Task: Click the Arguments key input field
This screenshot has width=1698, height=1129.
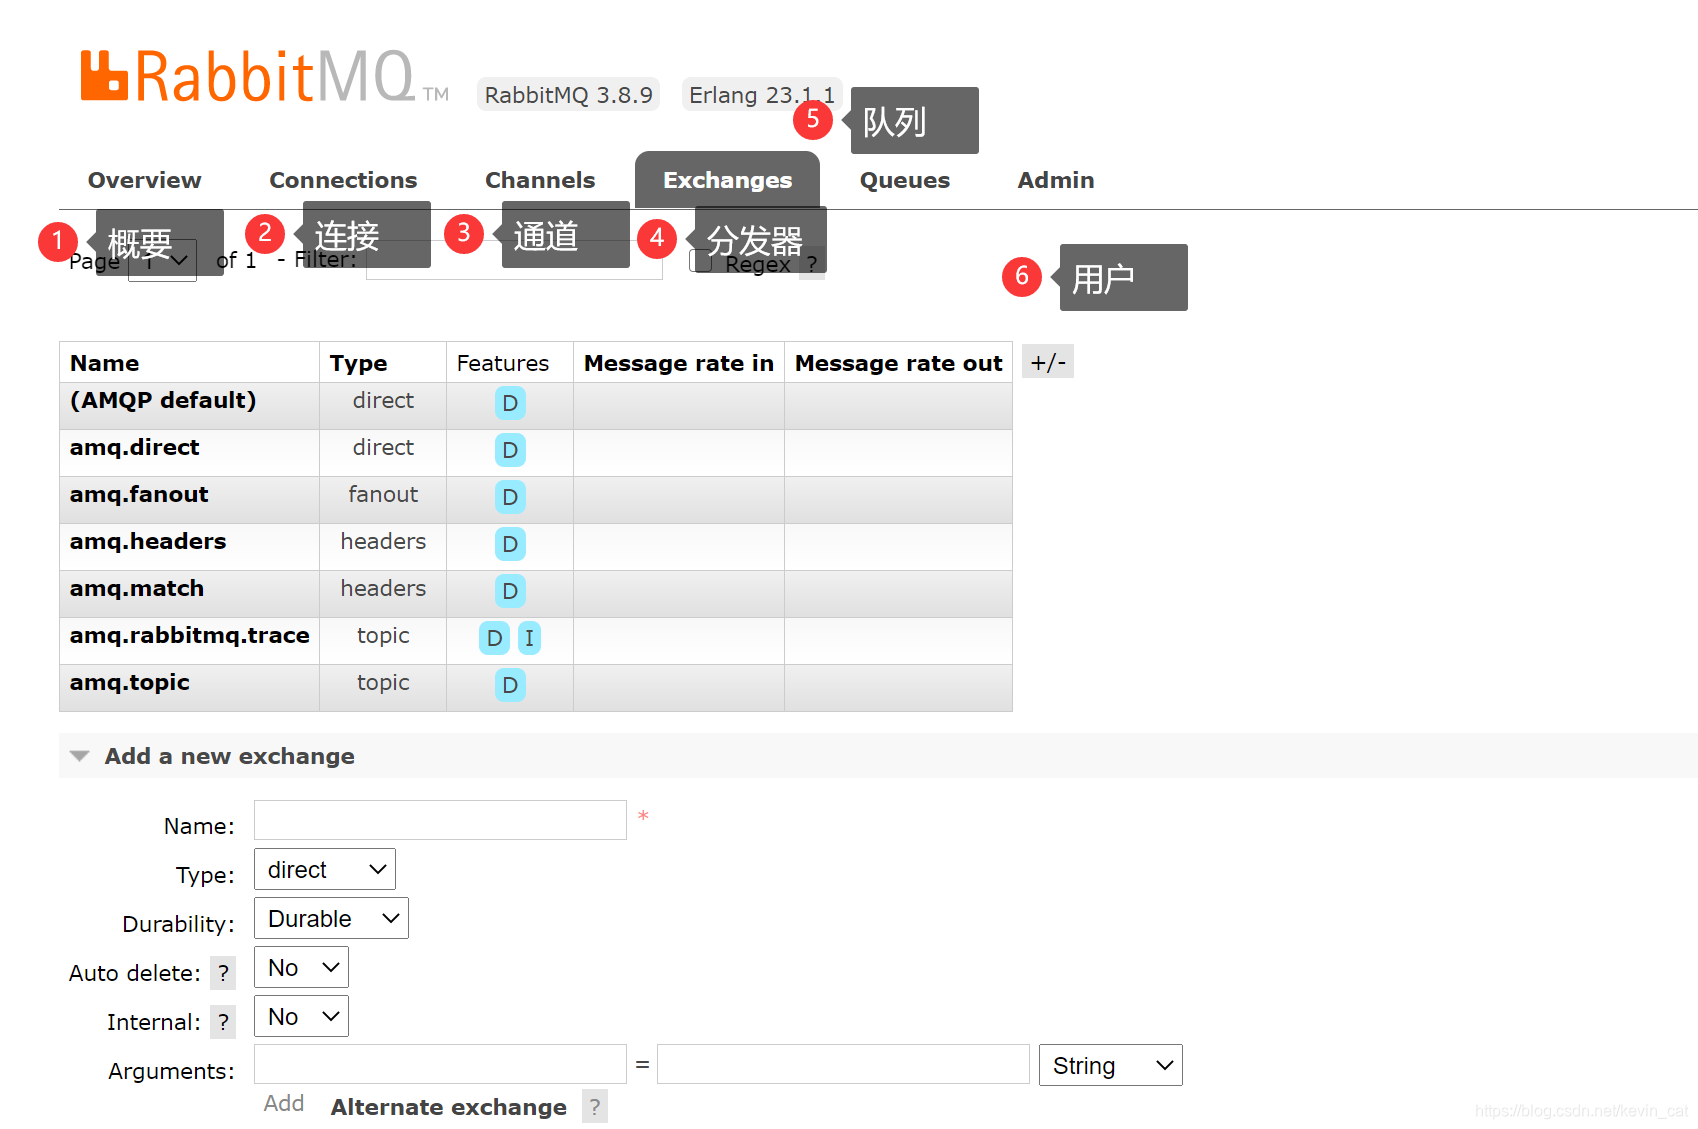Action: click(x=440, y=1064)
